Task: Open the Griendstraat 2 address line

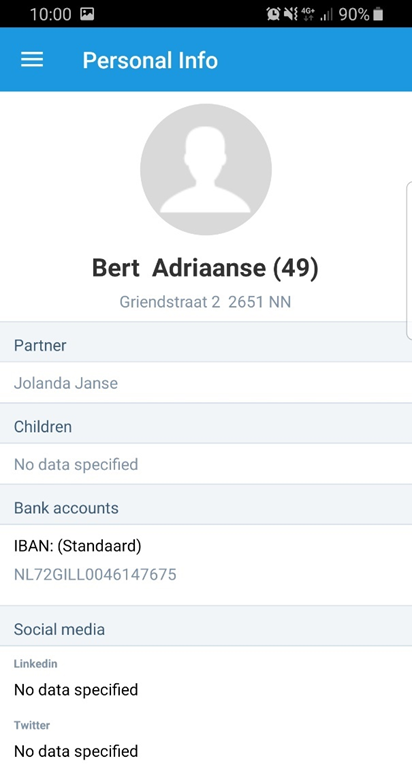Action: pyautogui.click(x=205, y=302)
